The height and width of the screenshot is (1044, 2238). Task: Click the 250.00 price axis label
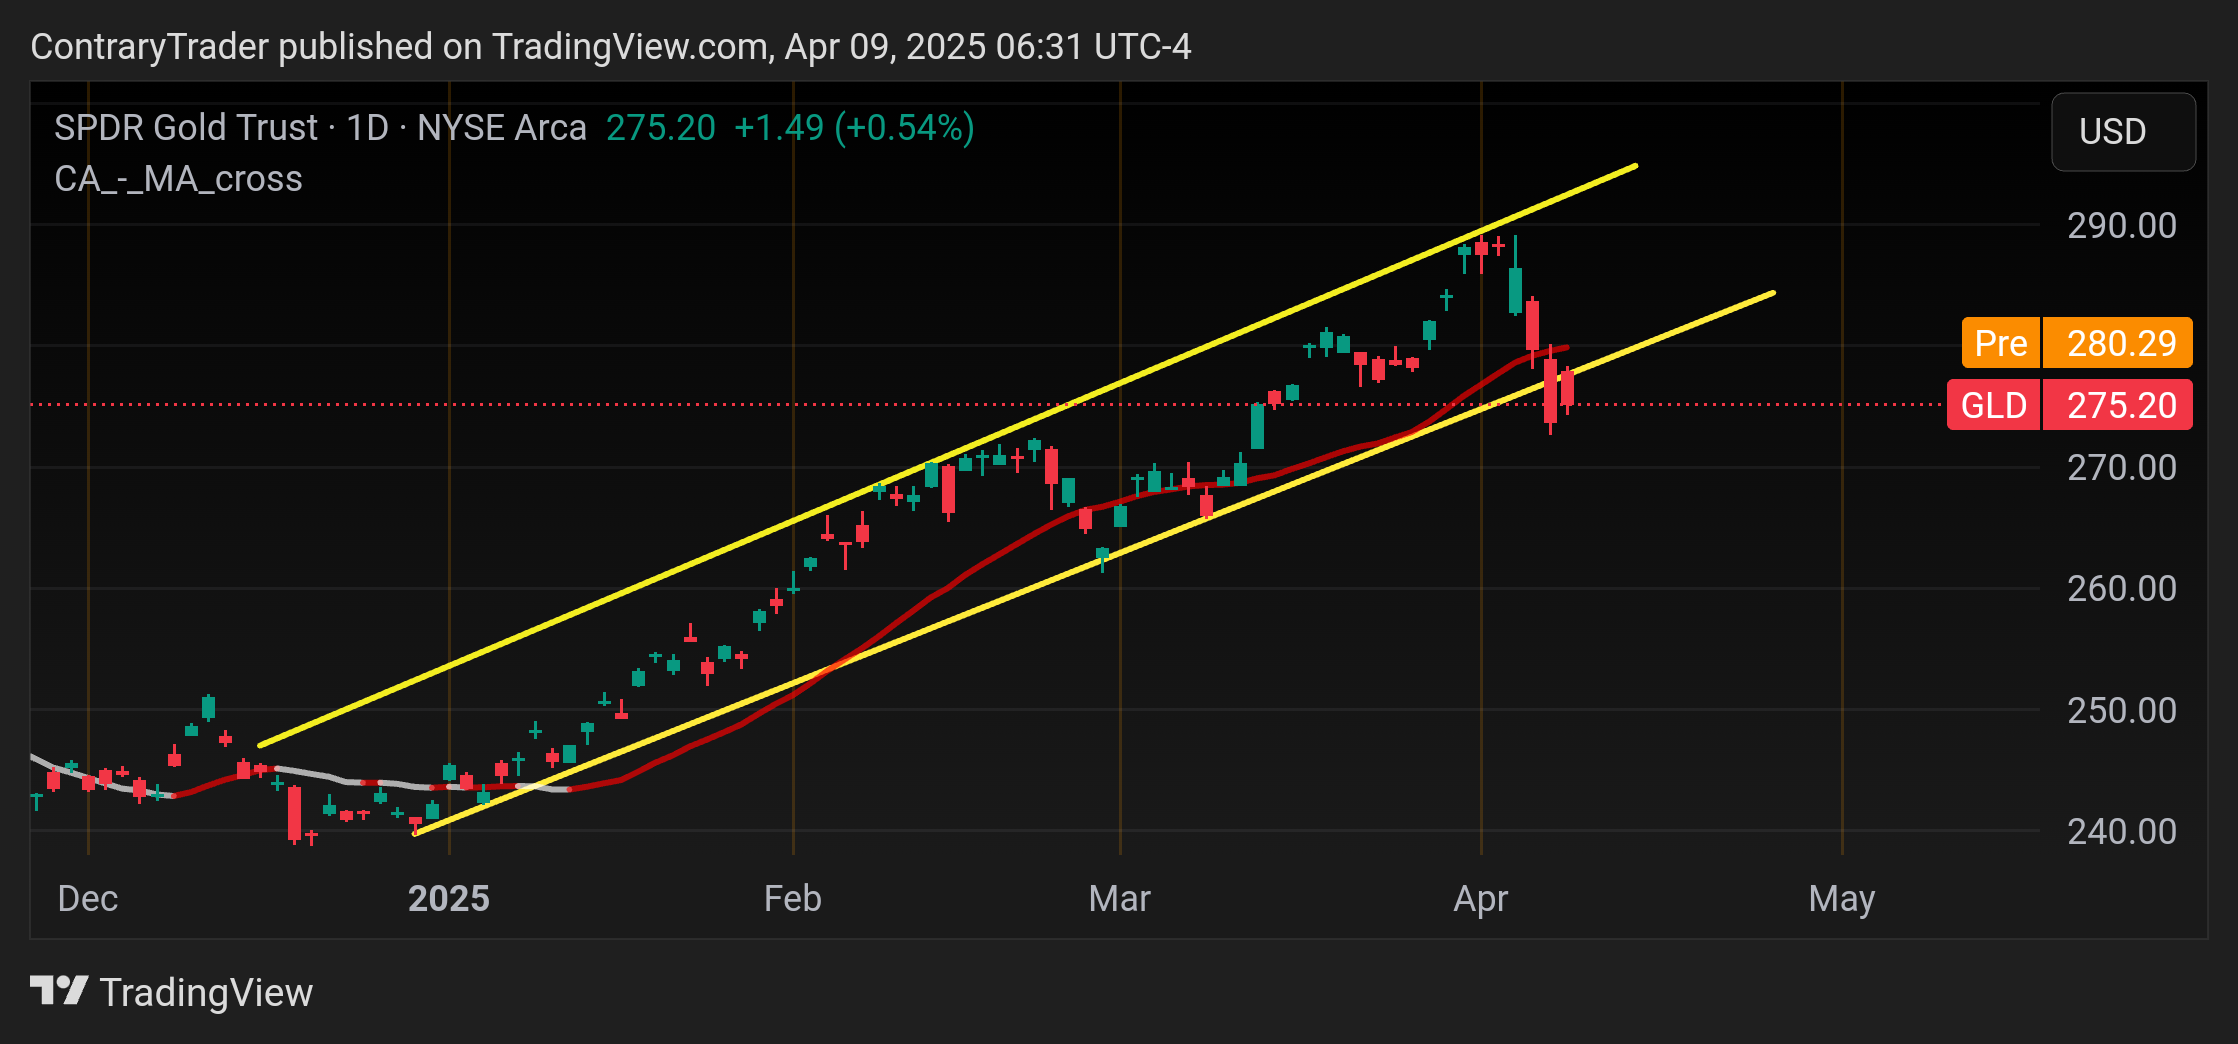[x=2122, y=711]
